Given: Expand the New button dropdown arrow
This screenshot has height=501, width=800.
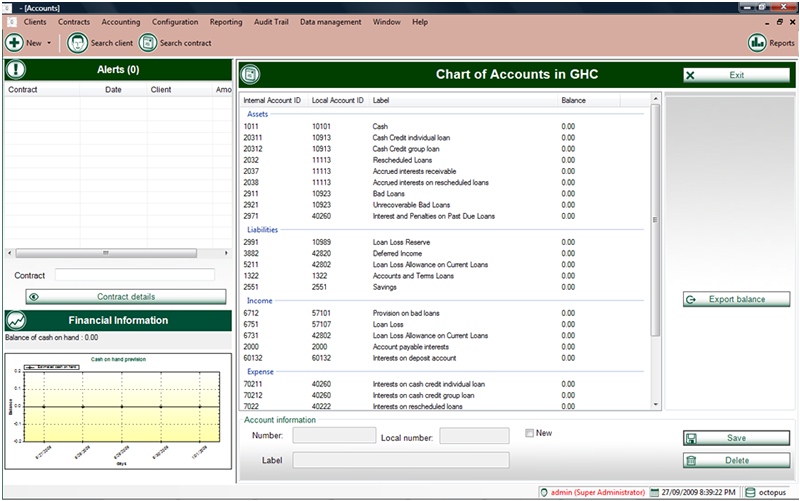Looking at the screenshot, I should coord(50,44).
